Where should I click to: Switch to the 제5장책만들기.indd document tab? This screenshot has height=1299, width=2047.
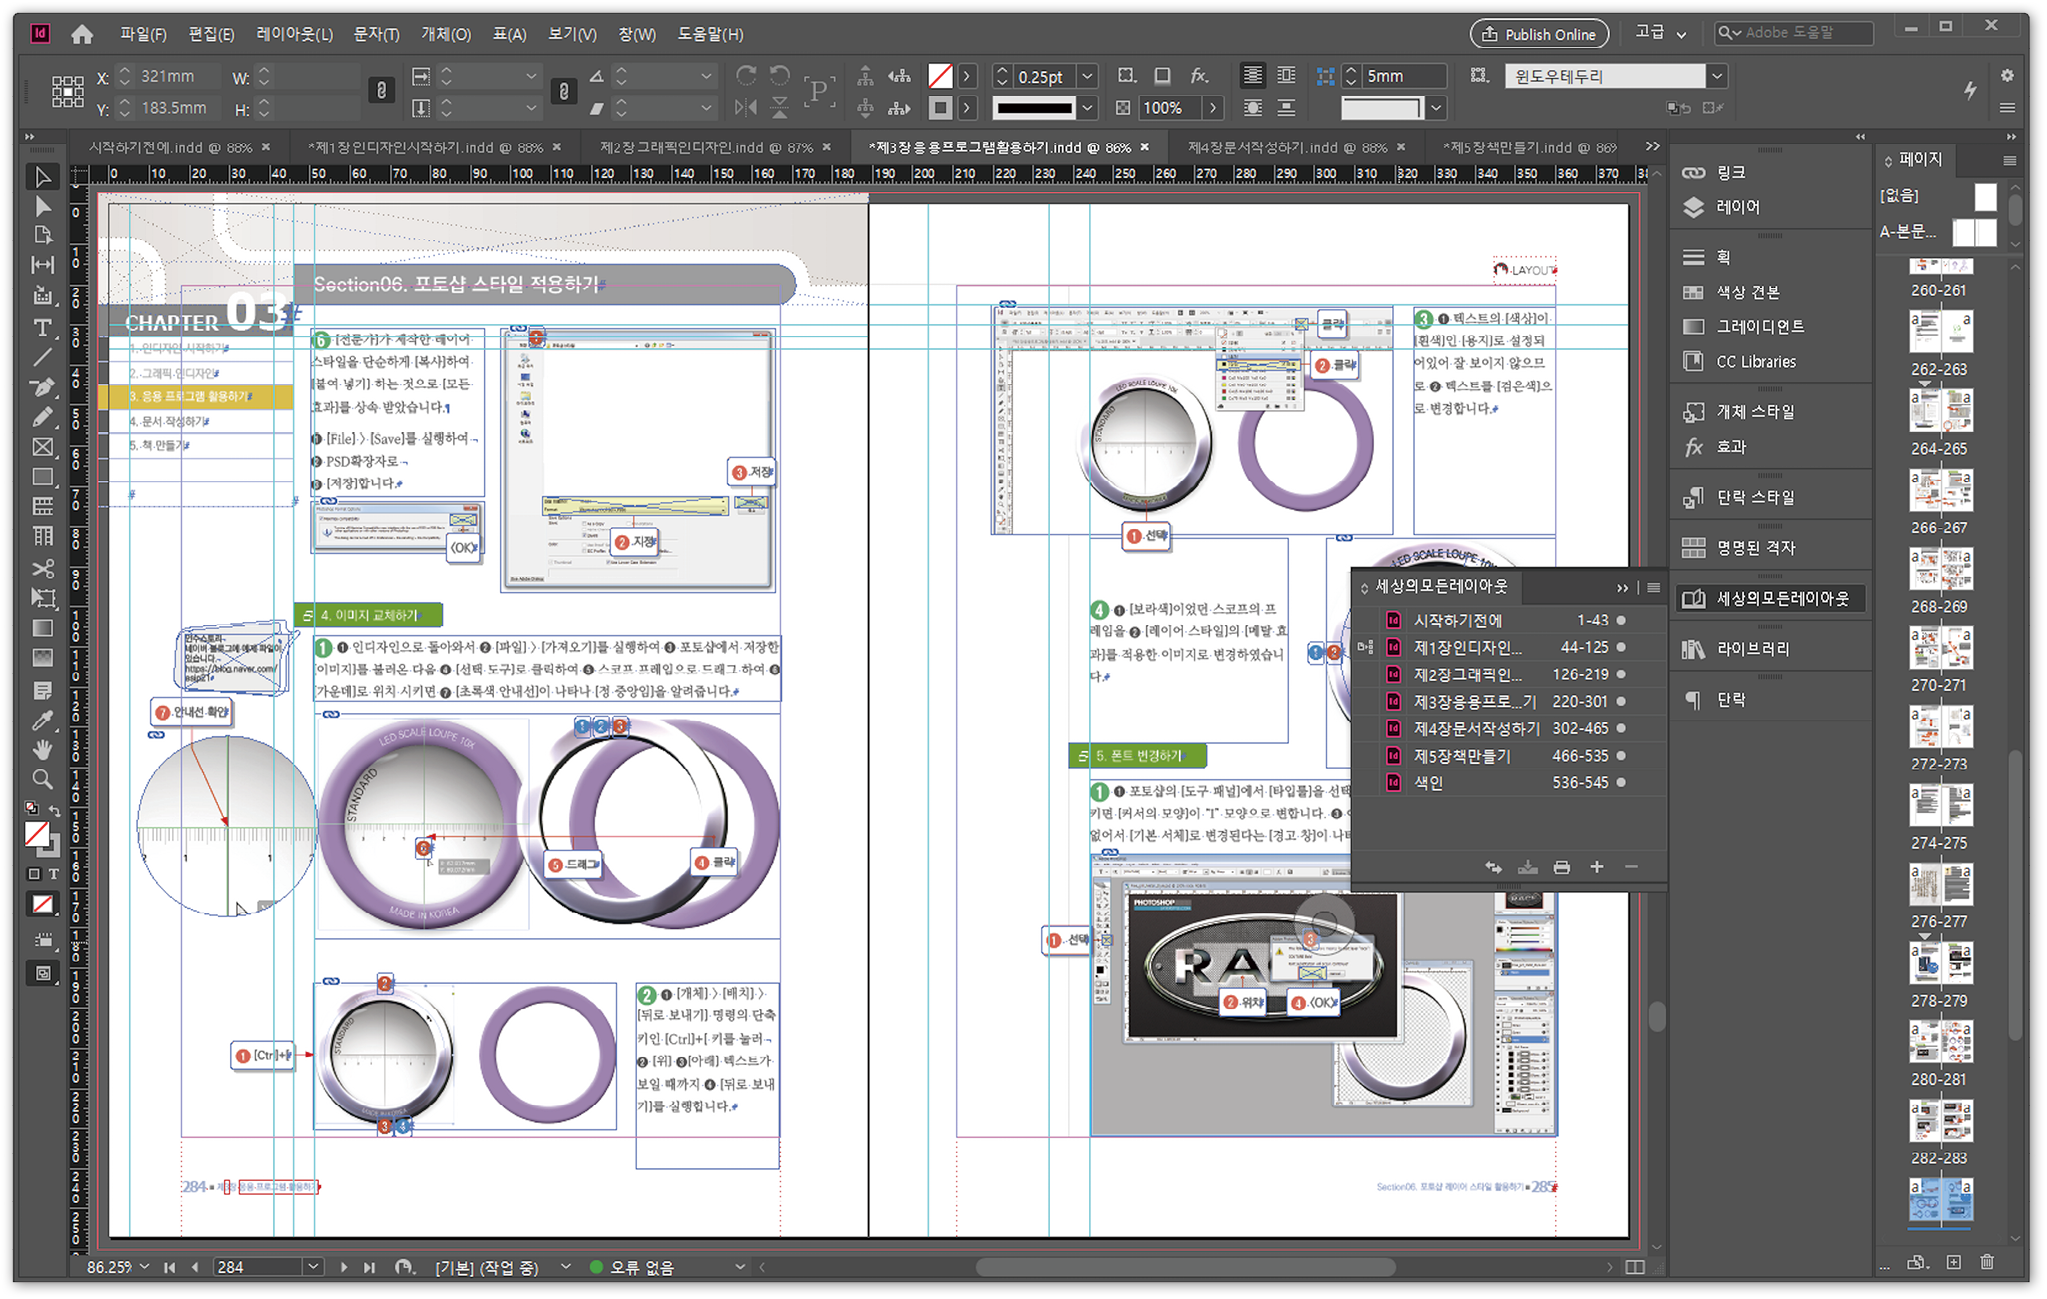1530,146
